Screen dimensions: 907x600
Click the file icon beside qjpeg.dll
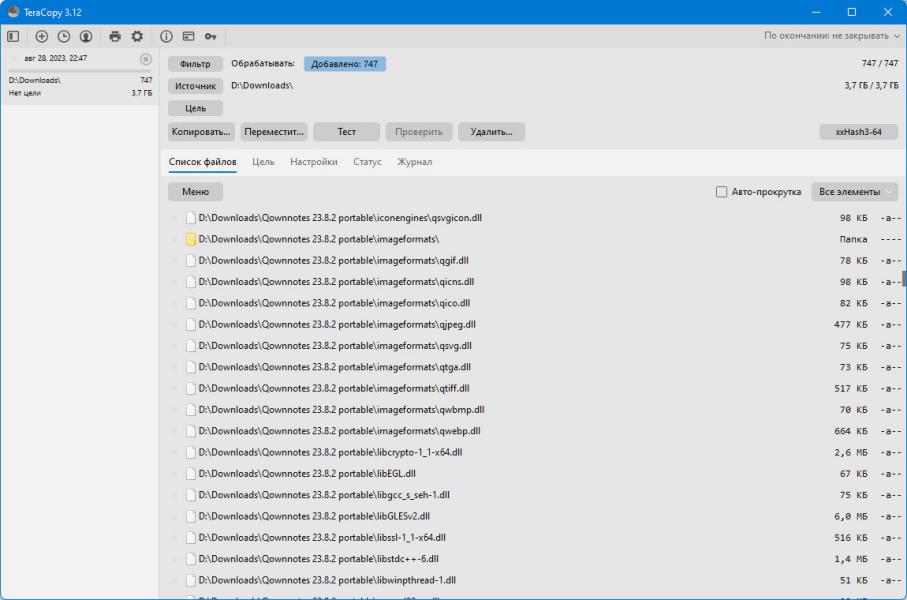tap(190, 325)
